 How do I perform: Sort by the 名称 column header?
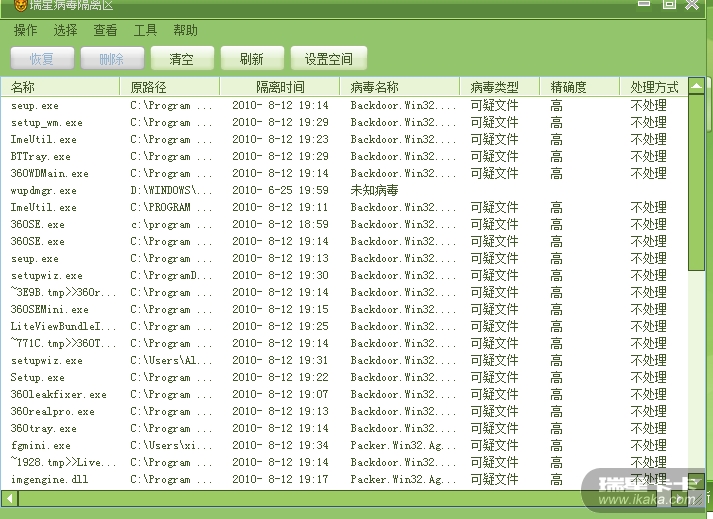pyautogui.click(x=60, y=87)
